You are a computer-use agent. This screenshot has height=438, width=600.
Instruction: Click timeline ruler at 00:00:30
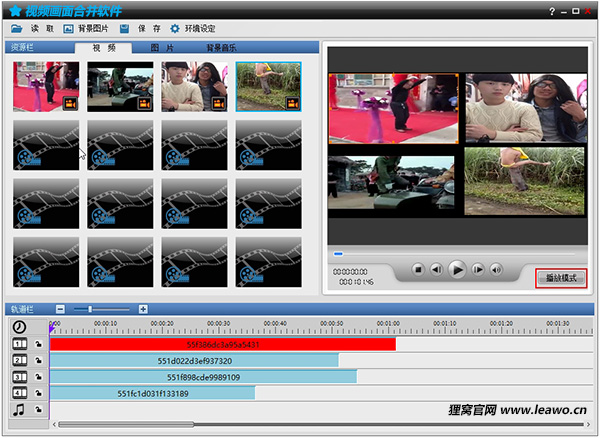(x=218, y=324)
